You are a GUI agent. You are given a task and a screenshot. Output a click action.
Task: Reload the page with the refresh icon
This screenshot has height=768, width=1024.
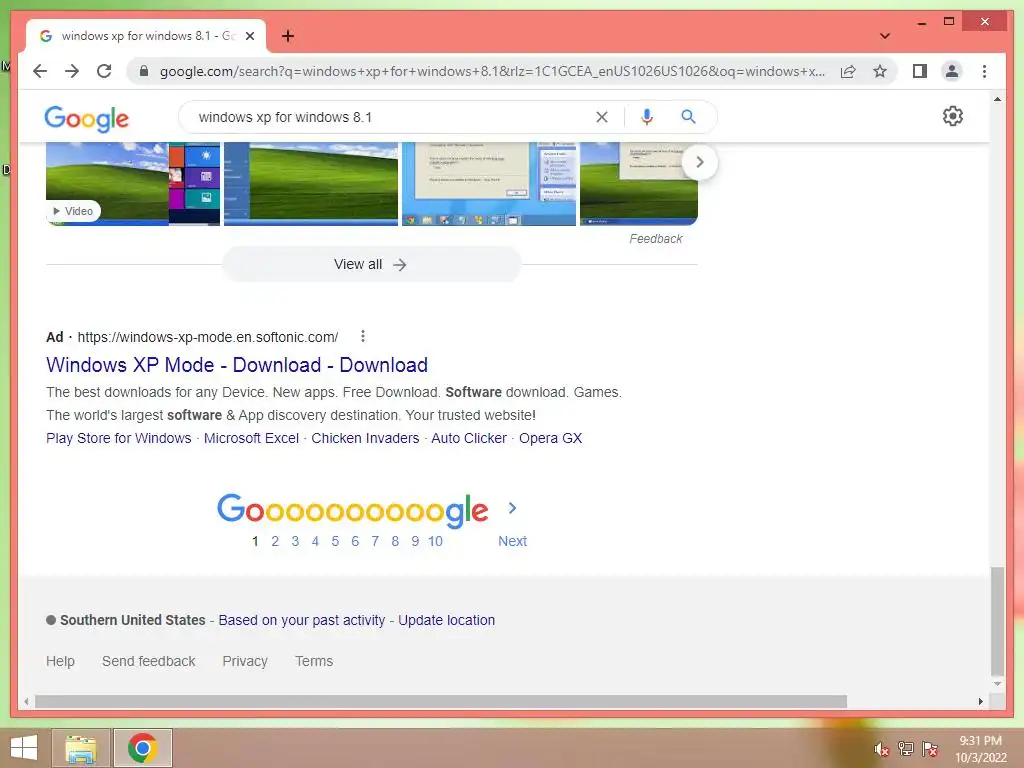coord(104,71)
